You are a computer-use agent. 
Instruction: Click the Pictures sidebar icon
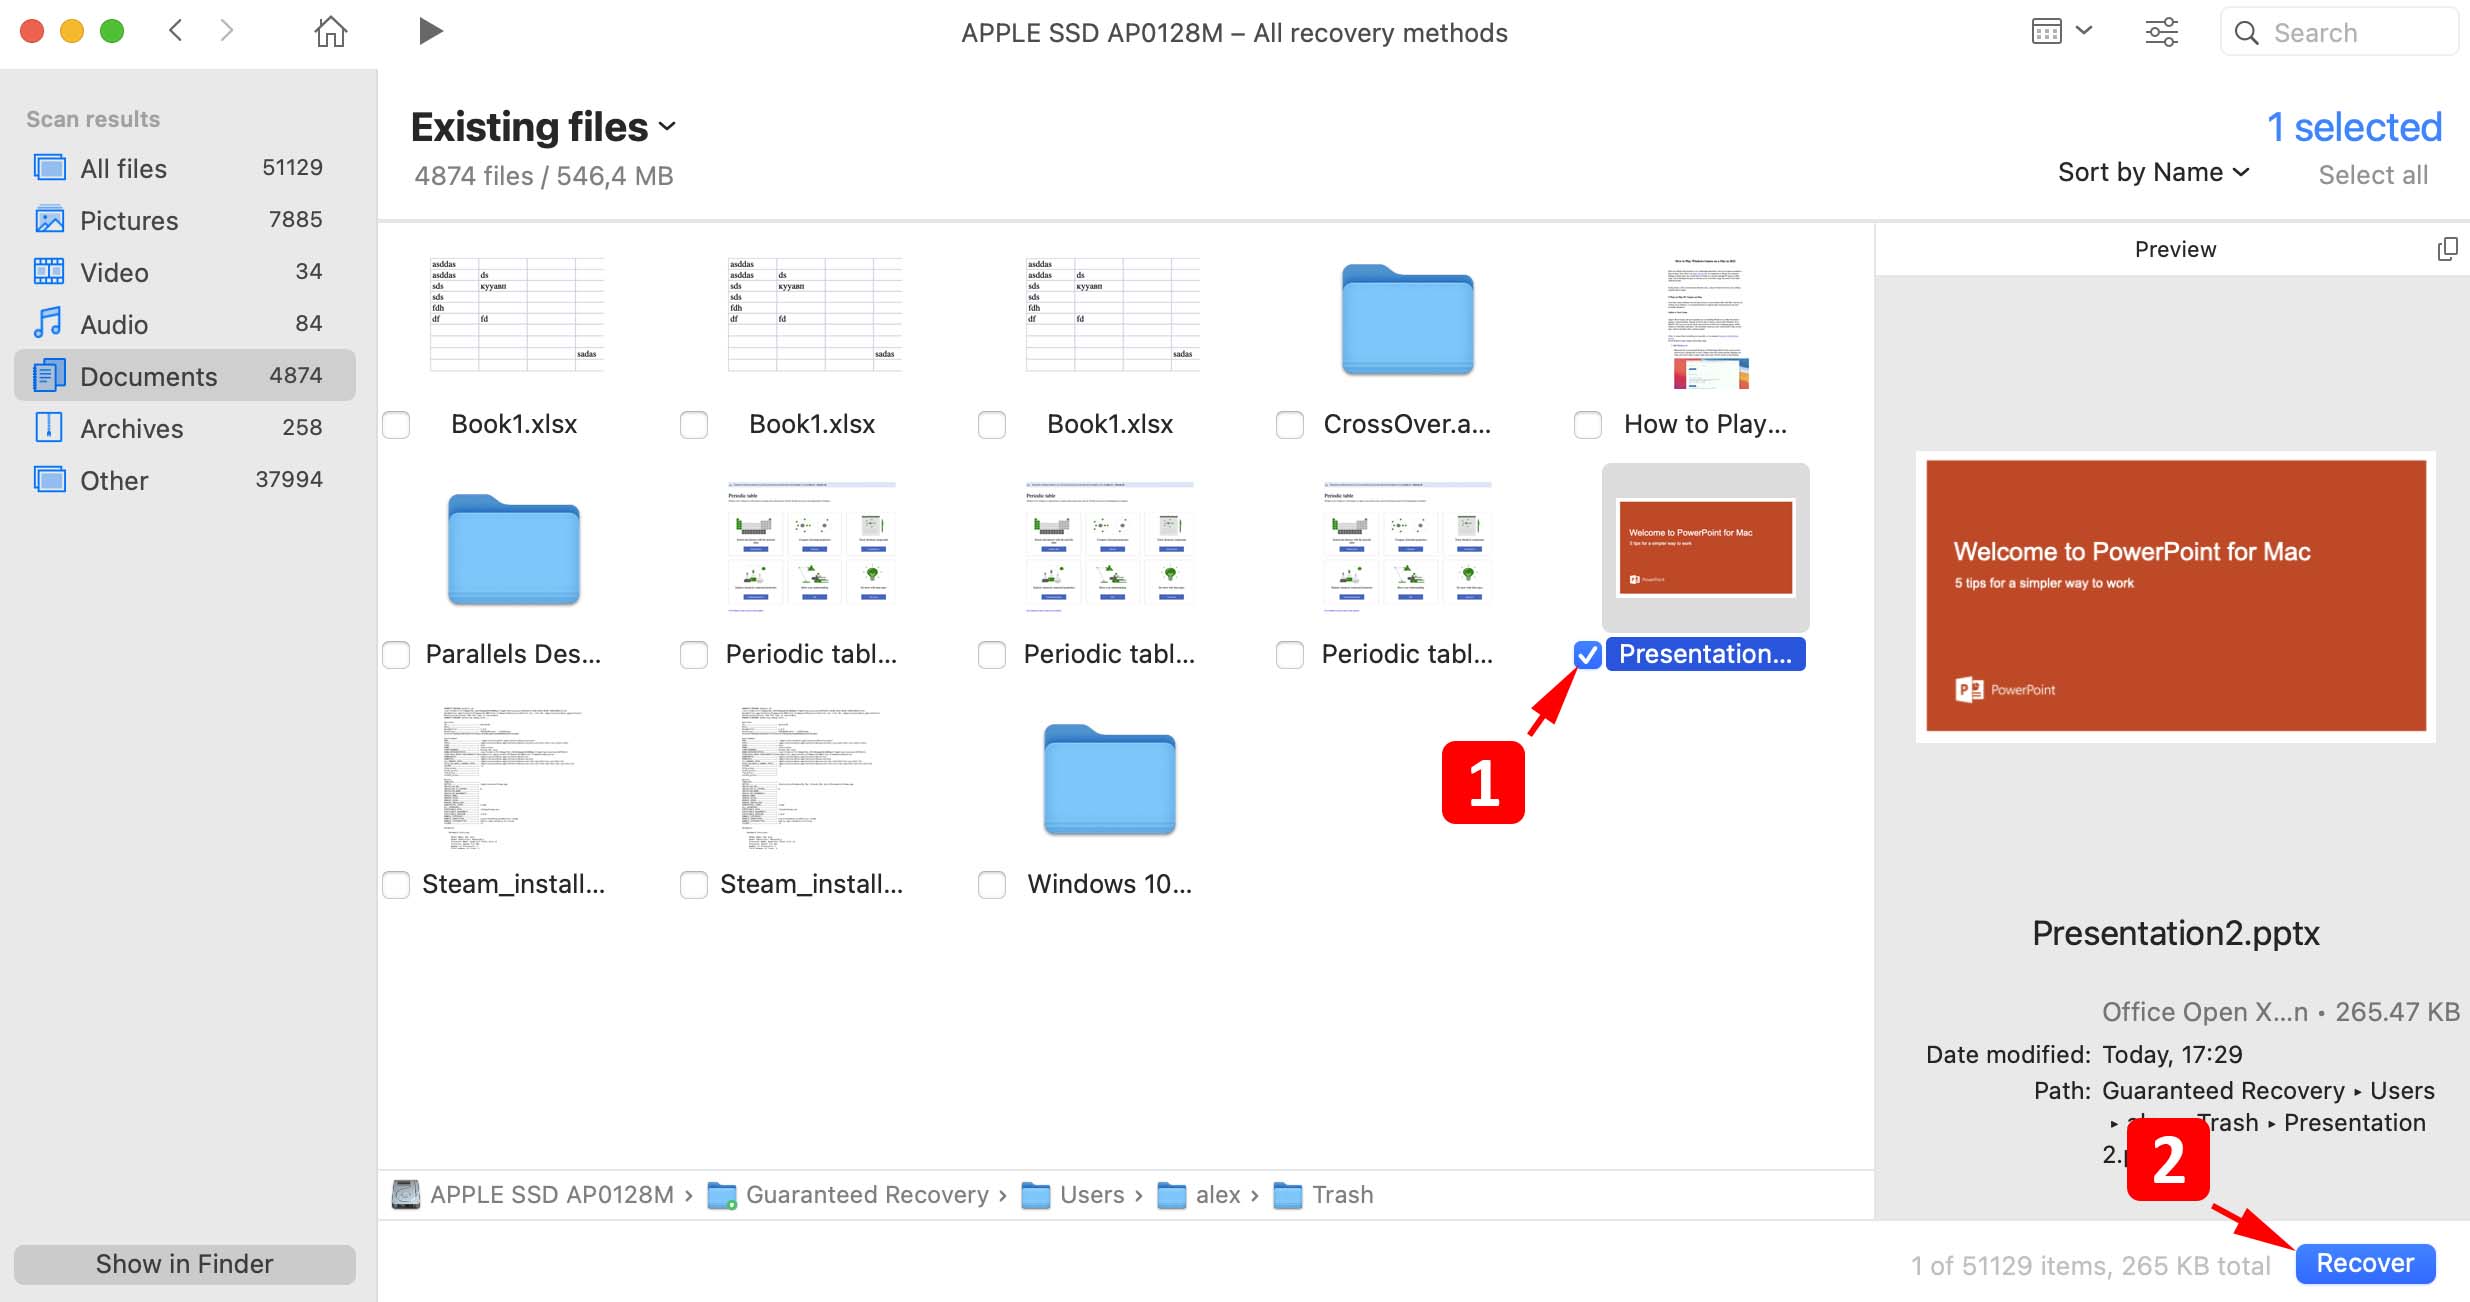click(x=49, y=220)
